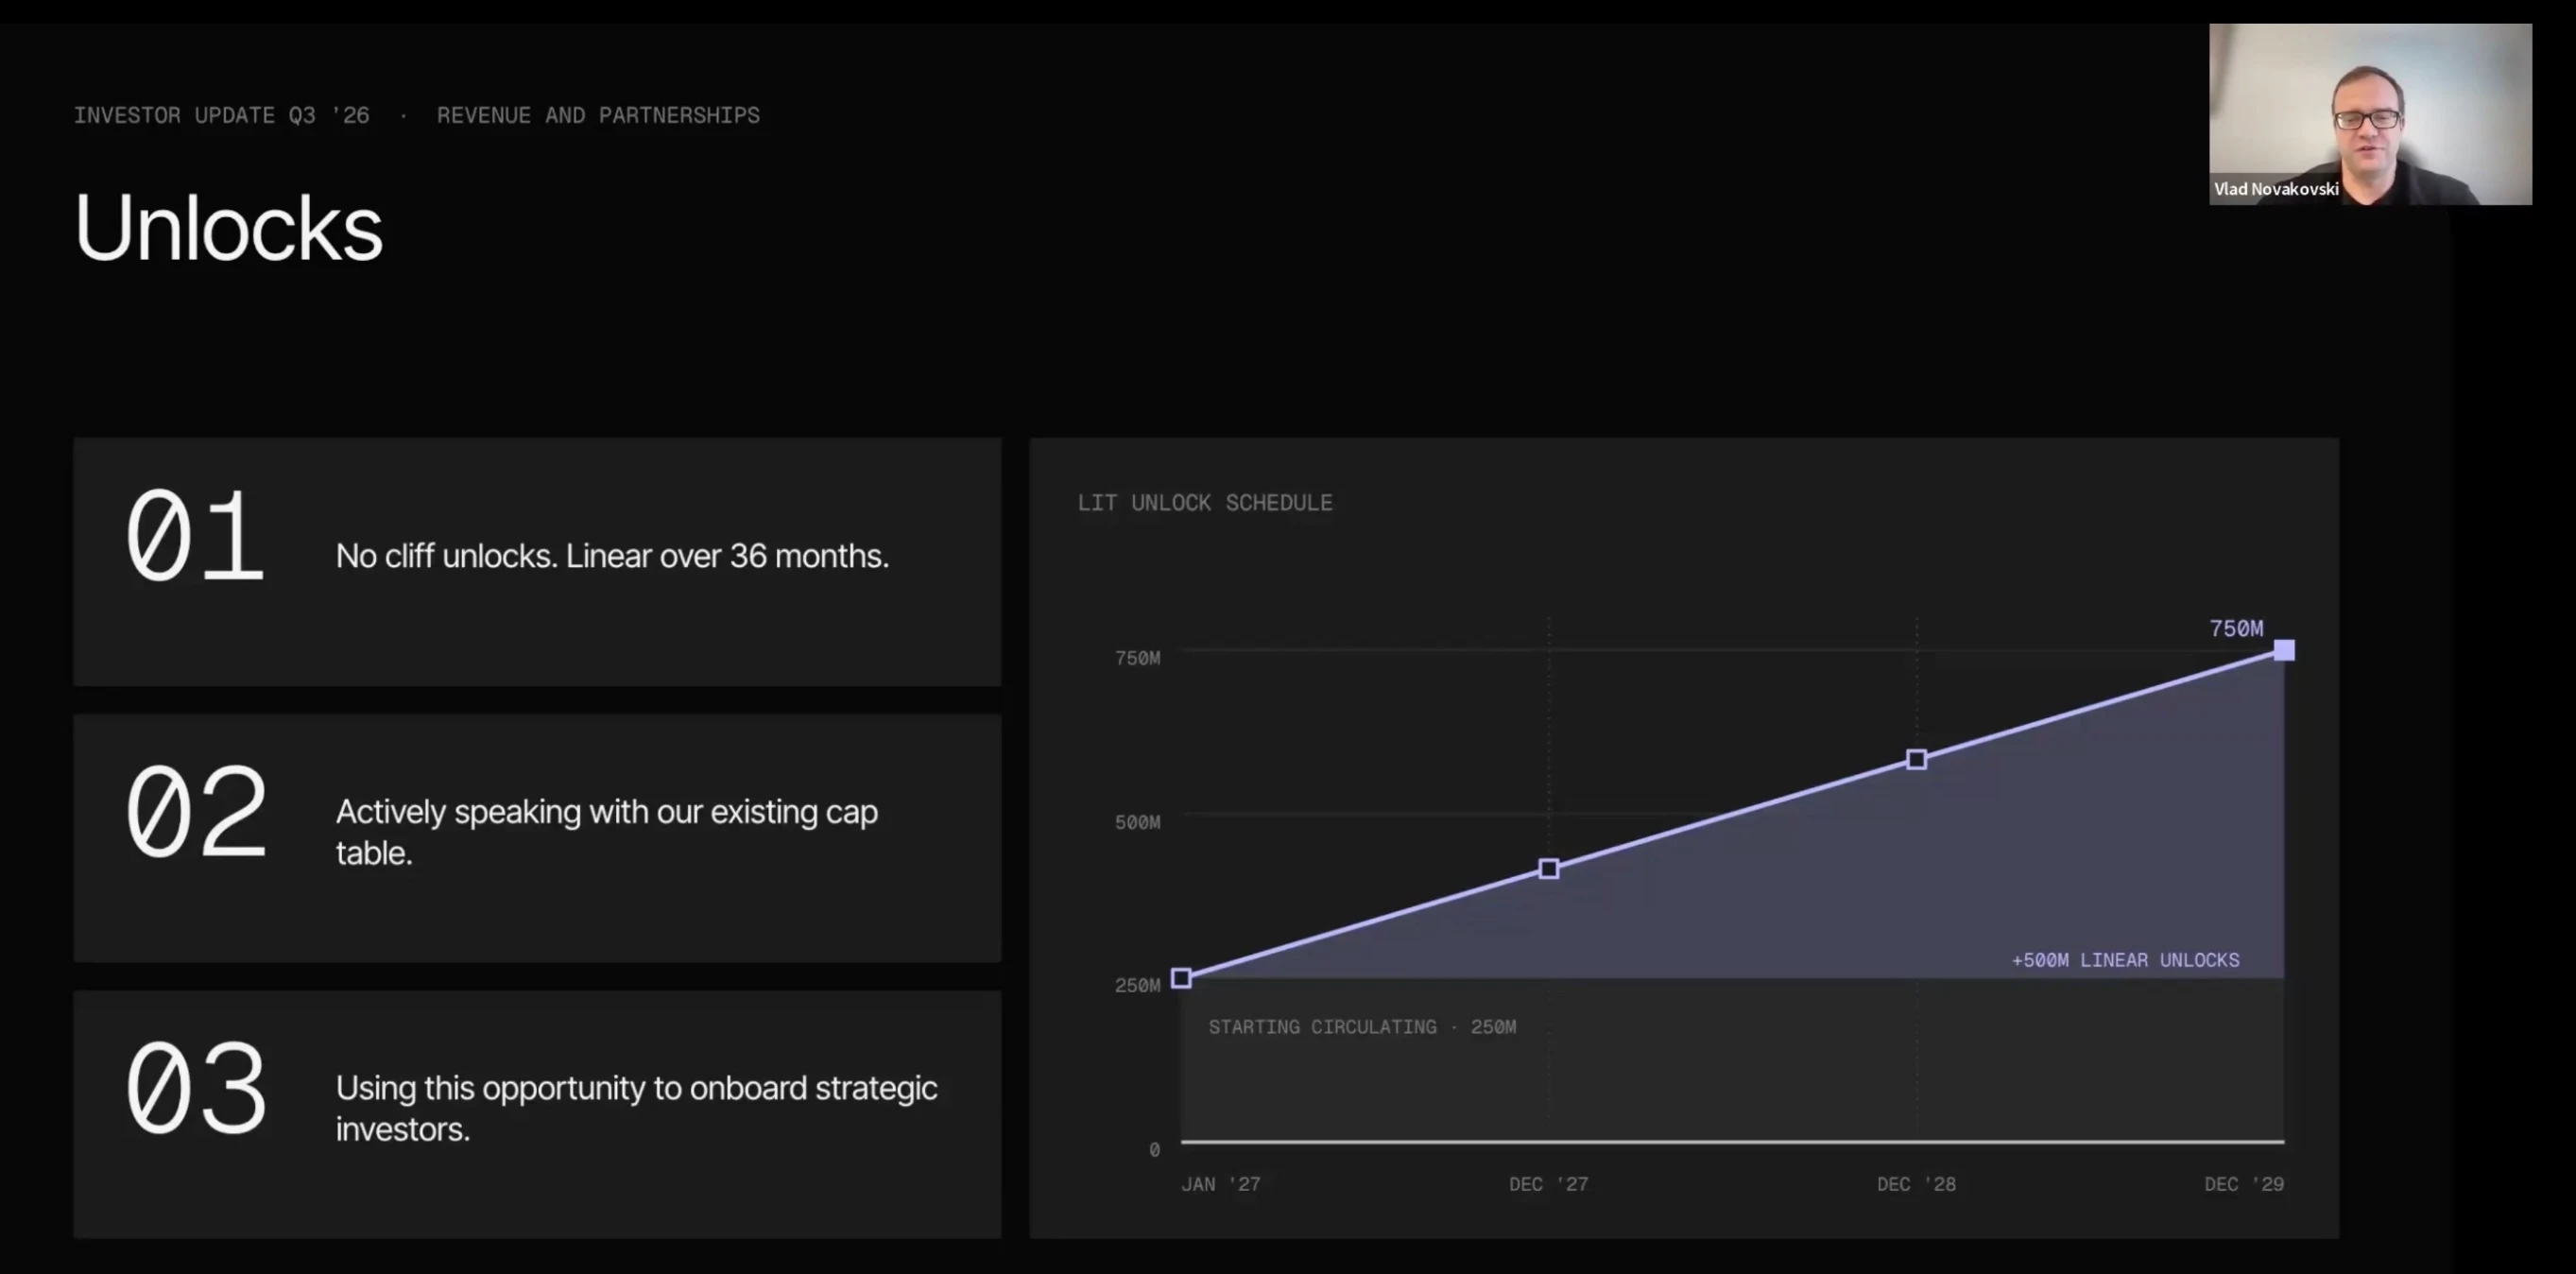Click the DEC '29 x-axis label
This screenshot has width=2576, height=1274.
tap(2244, 1184)
